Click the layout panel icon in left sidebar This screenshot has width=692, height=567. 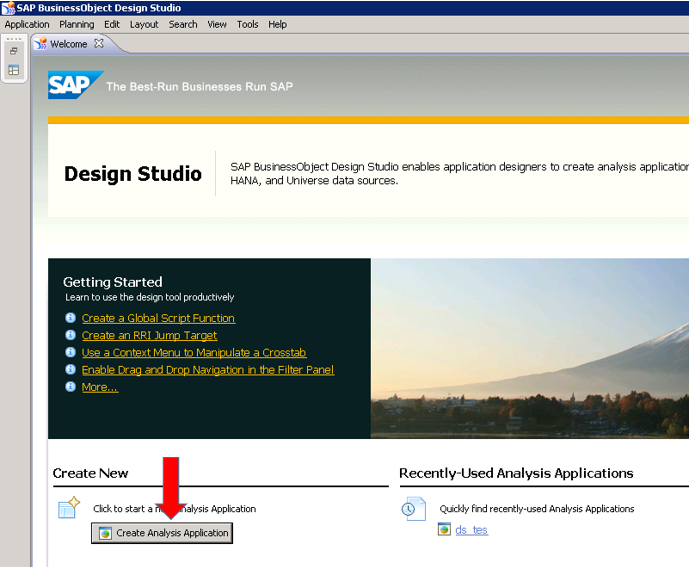point(14,70)
